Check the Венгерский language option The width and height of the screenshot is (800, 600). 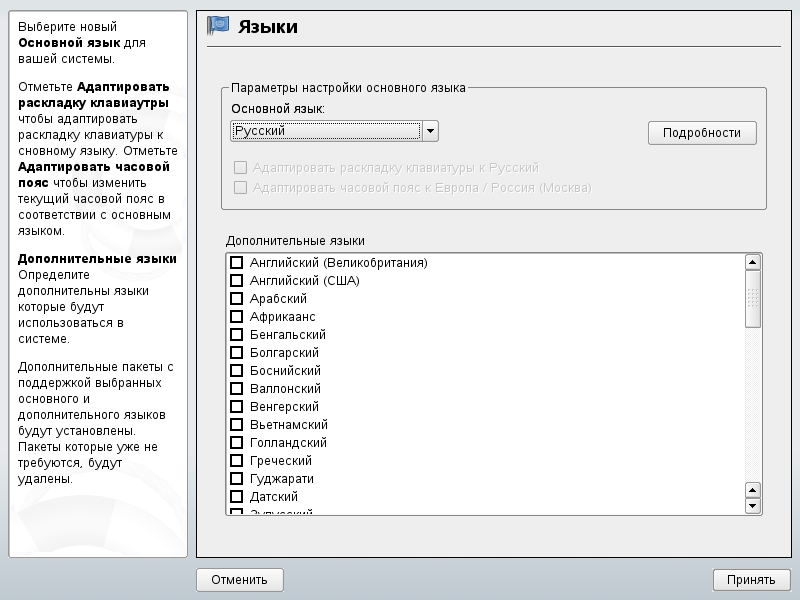(x=237, y=407)
